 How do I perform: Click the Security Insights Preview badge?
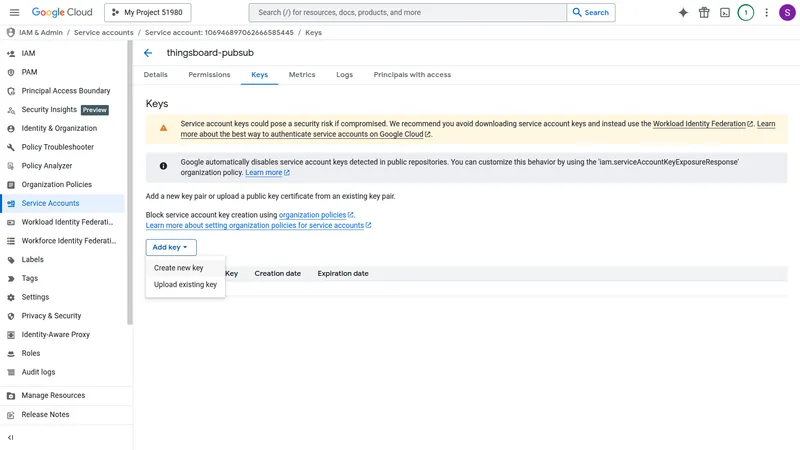click(x=95, y=110)
